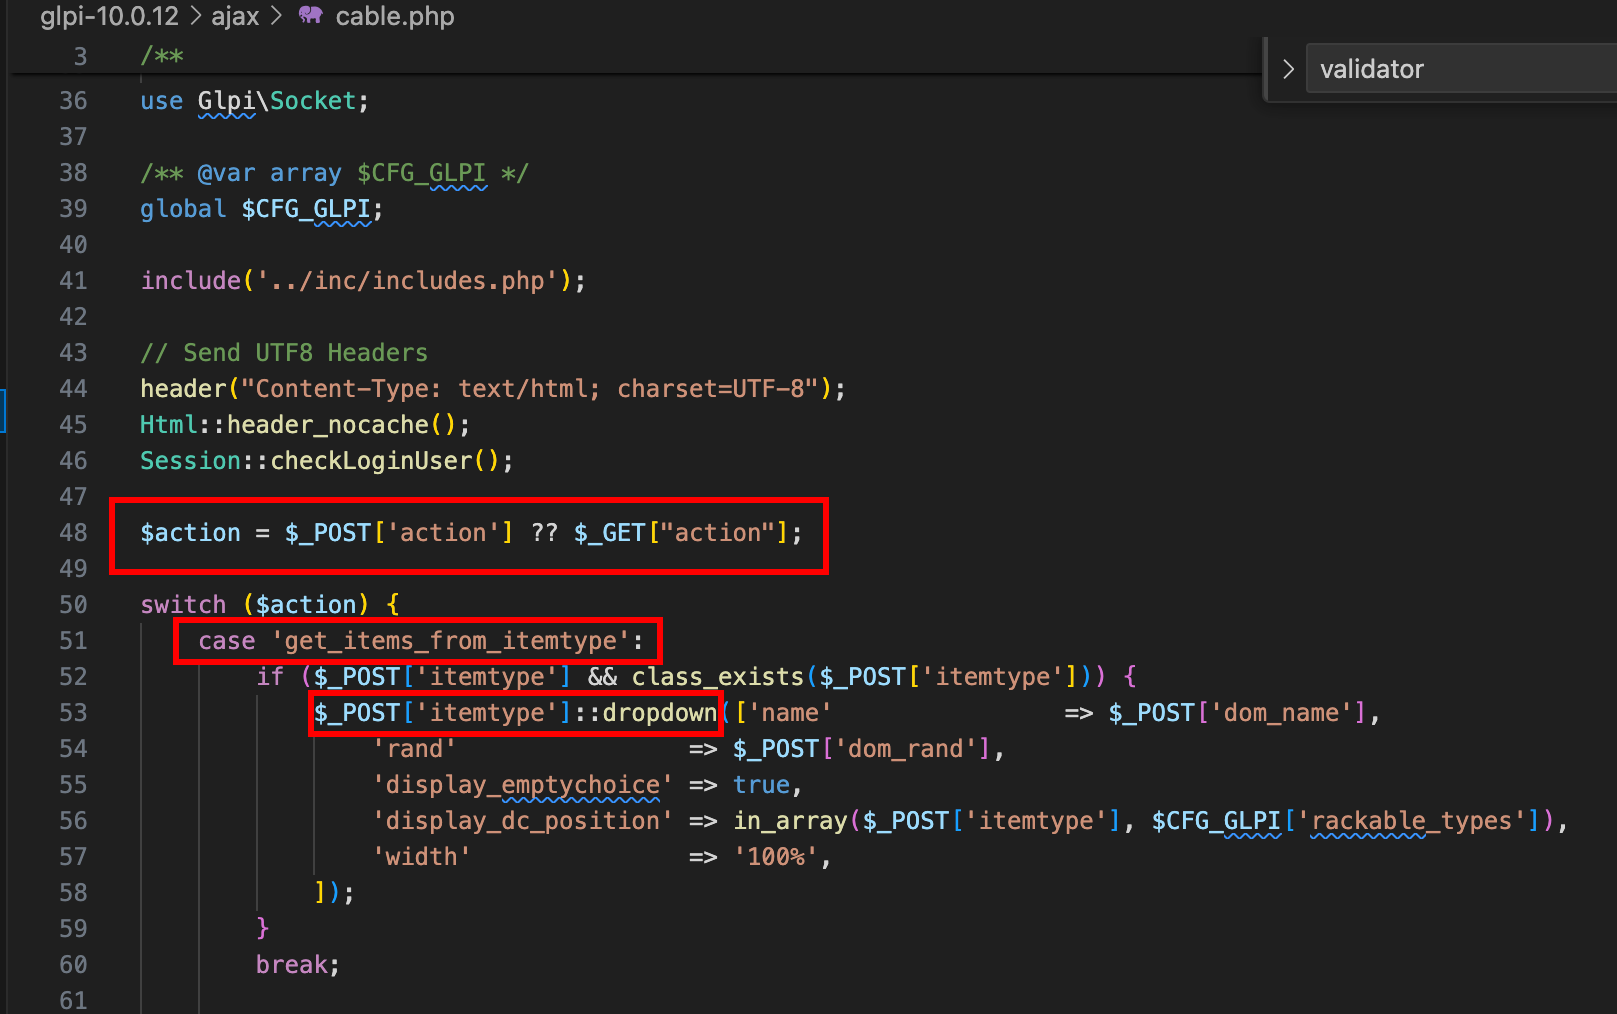Expand the replace toggle chevron in find widget
The image size is (1617, 1014).
click(1288, 69)
